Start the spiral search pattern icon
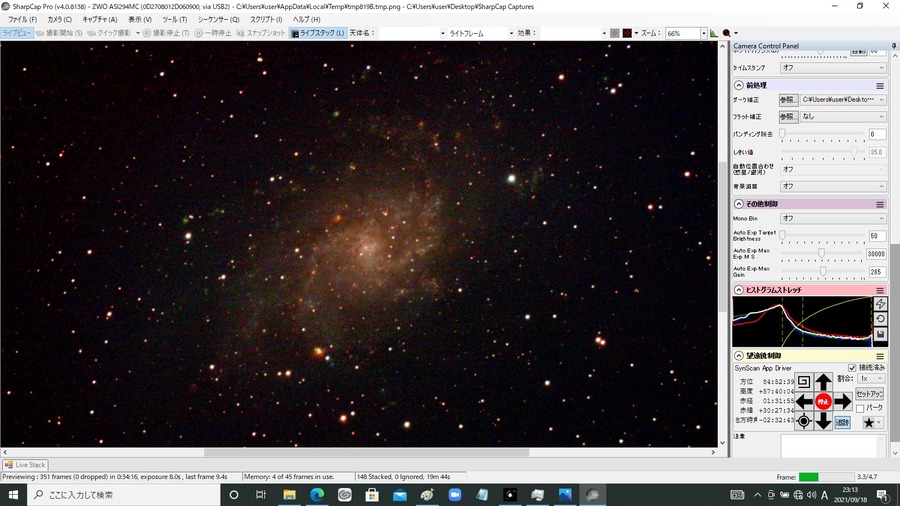 coord(804,382)
